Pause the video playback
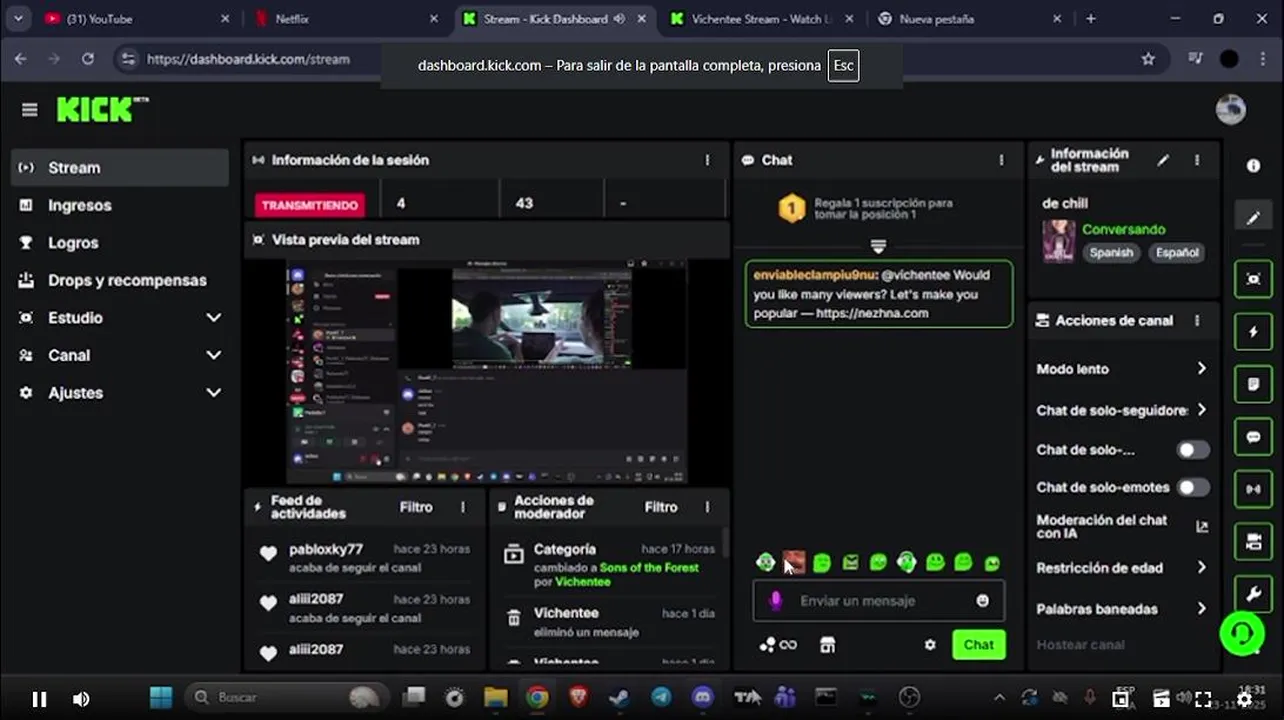The image size is (1284, 720). click(39, 699)
